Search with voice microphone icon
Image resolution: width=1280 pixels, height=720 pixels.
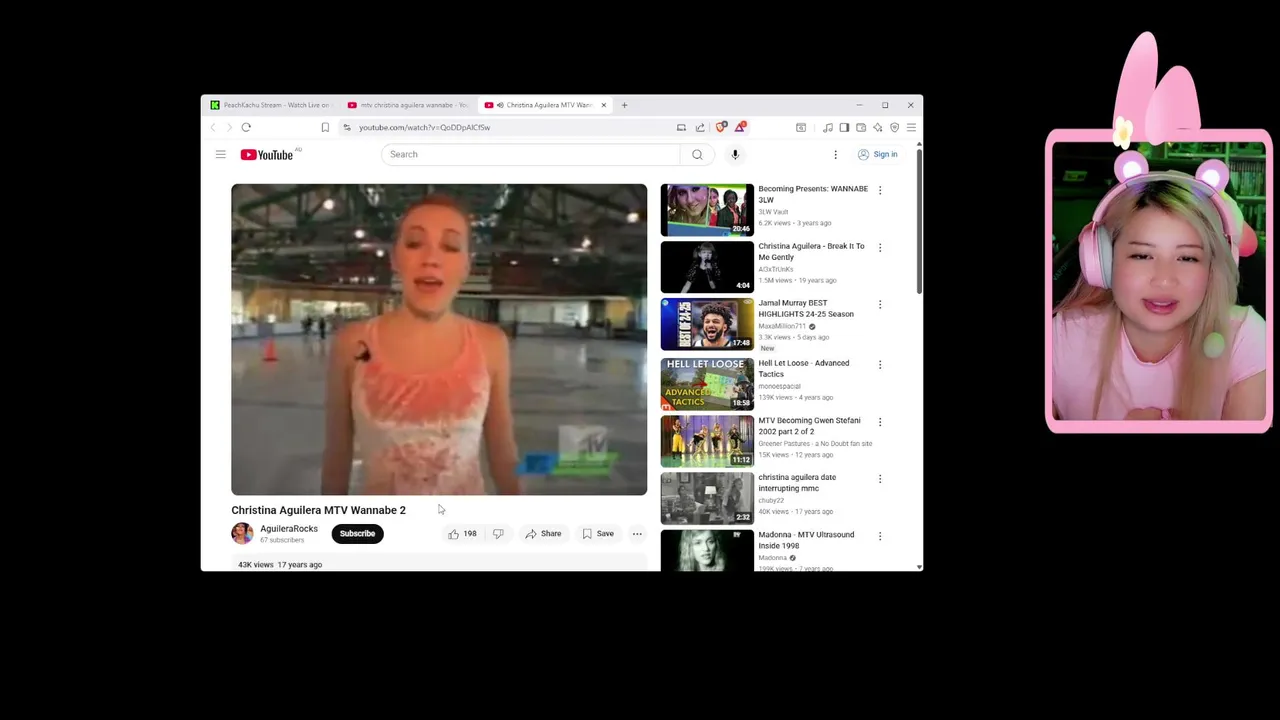[735, 154]
